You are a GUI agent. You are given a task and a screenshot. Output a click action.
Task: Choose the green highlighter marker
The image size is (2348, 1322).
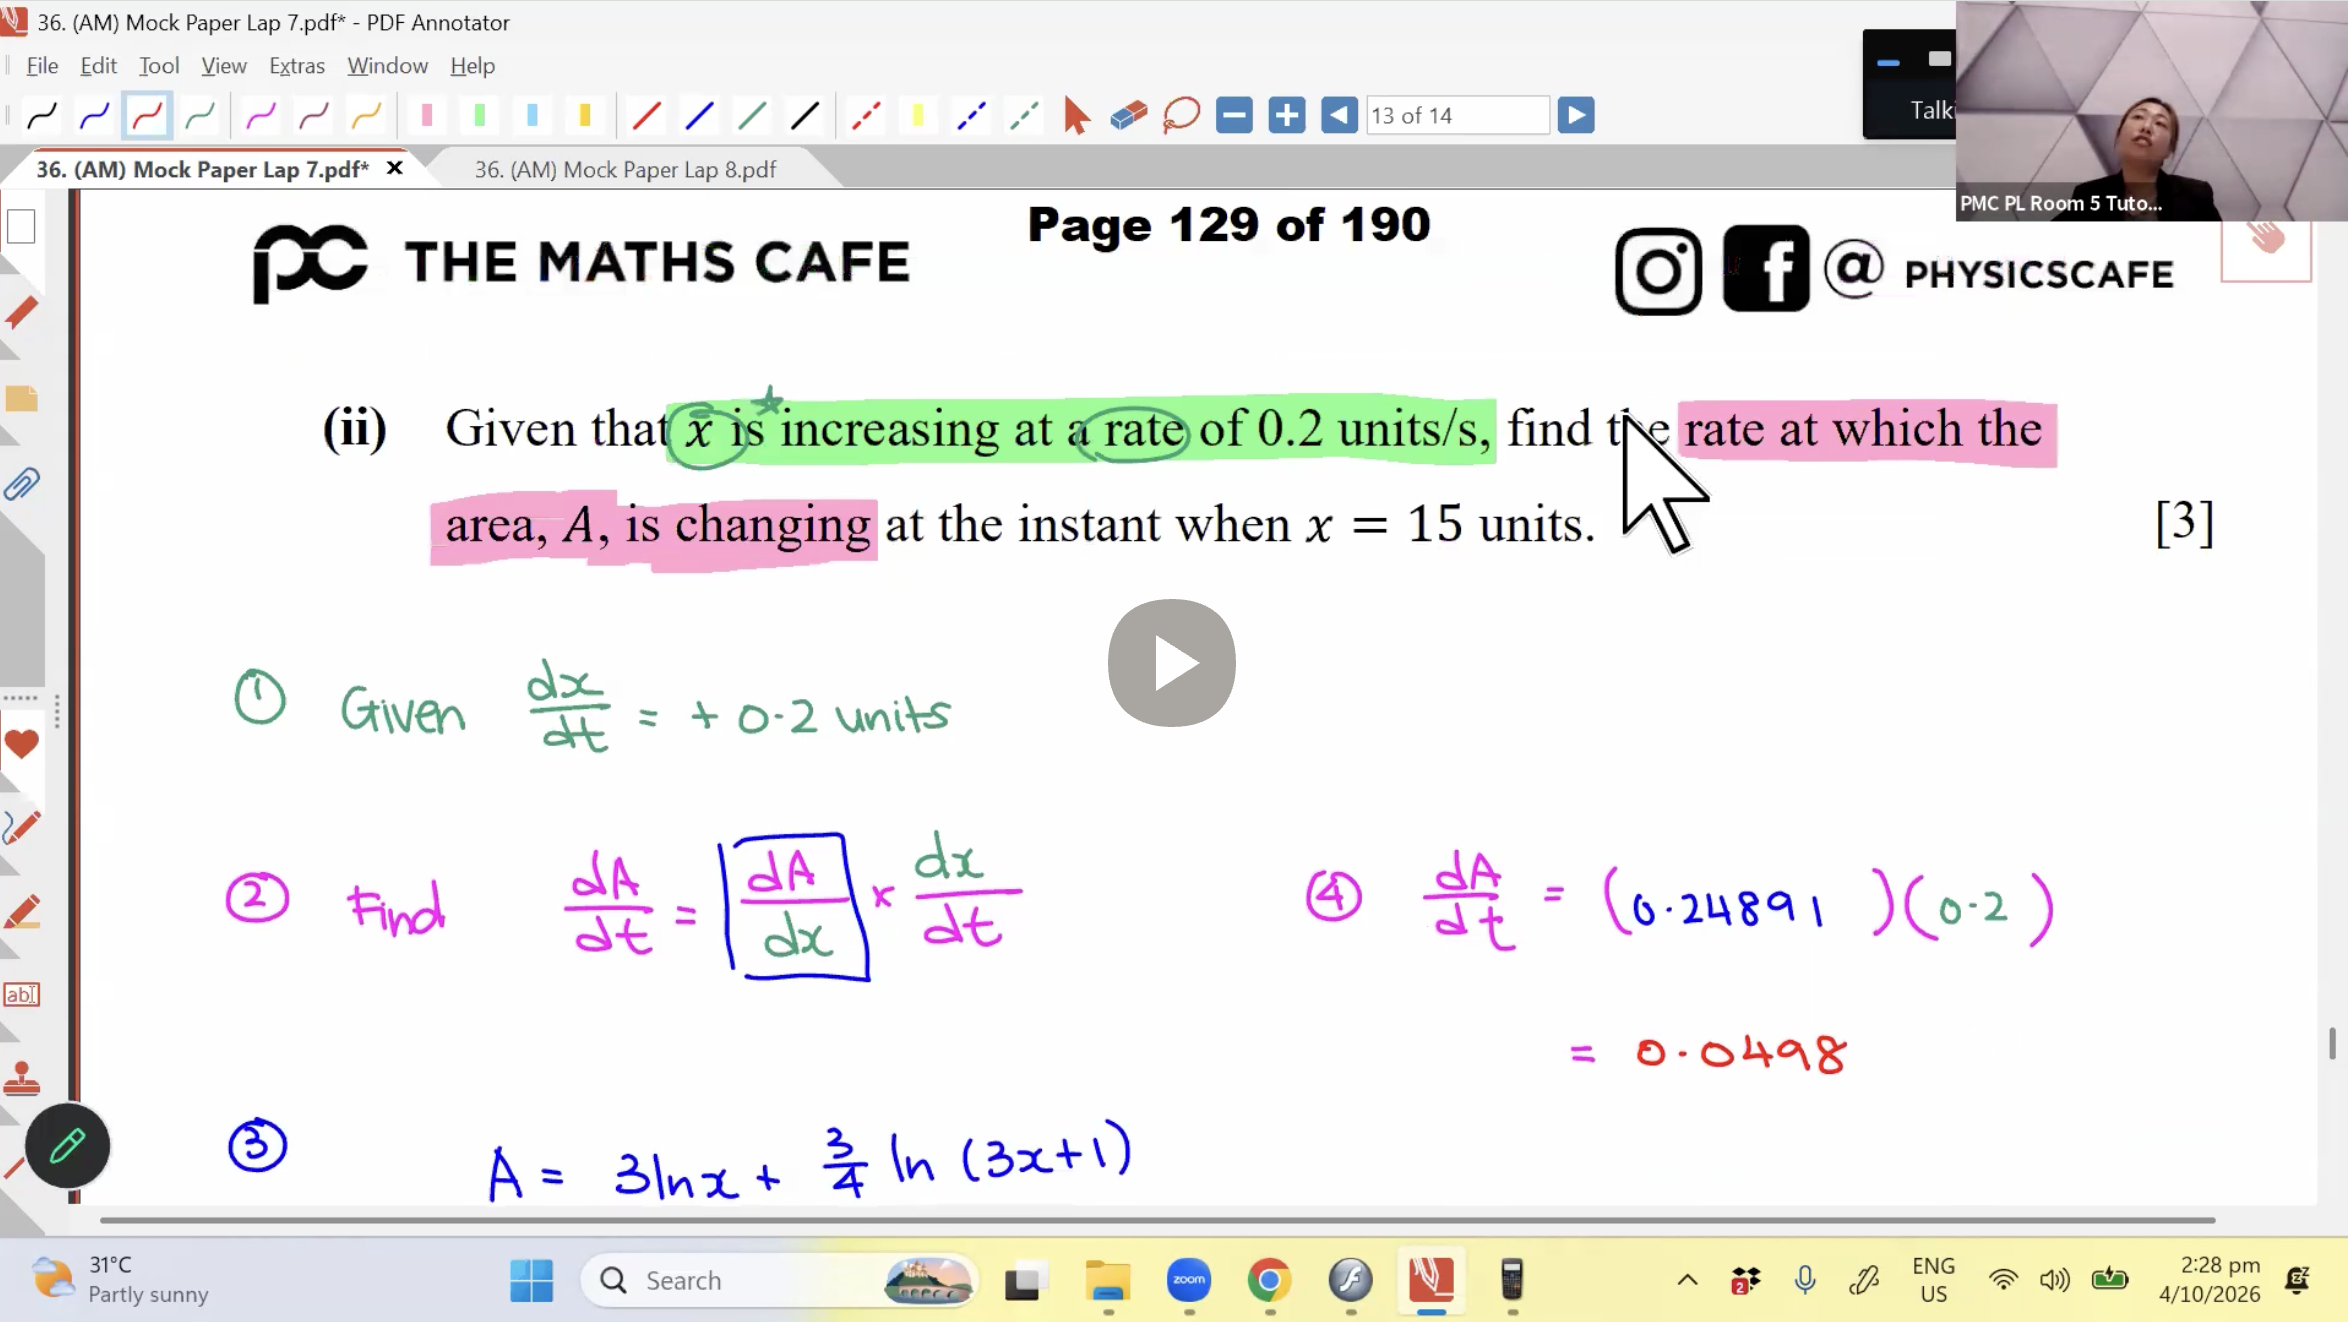[480, 116]
